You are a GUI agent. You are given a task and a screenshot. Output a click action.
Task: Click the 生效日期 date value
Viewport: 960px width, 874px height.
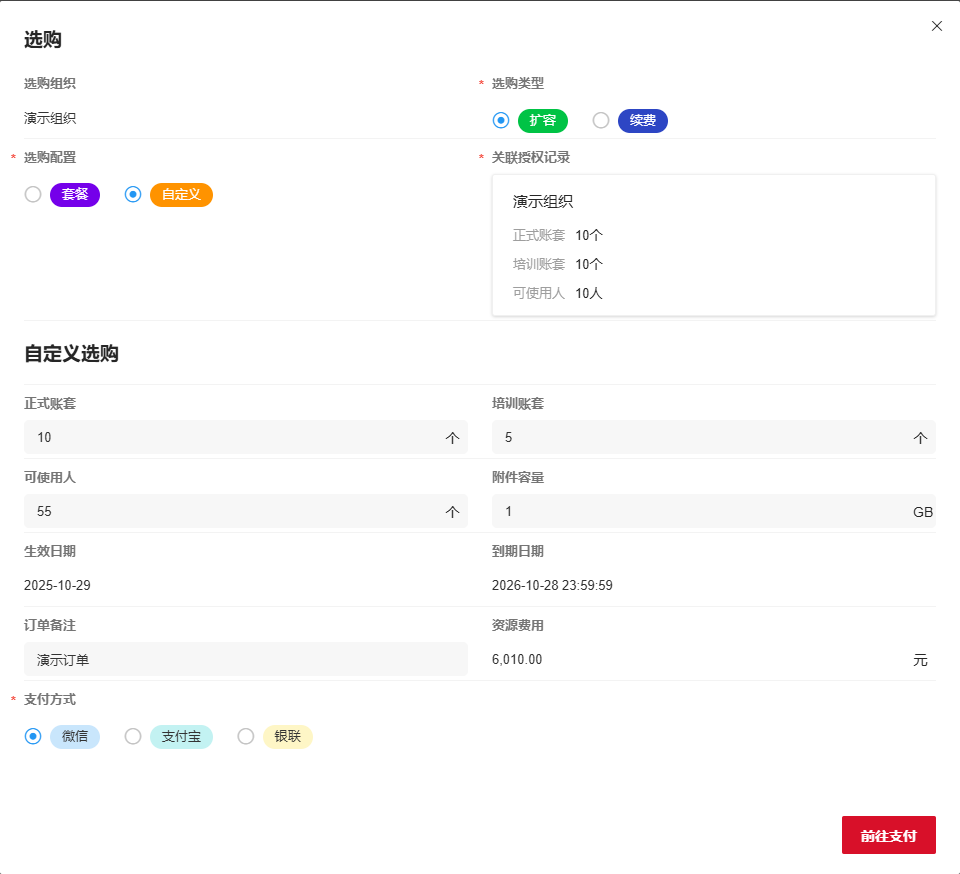tap(62, 585)
